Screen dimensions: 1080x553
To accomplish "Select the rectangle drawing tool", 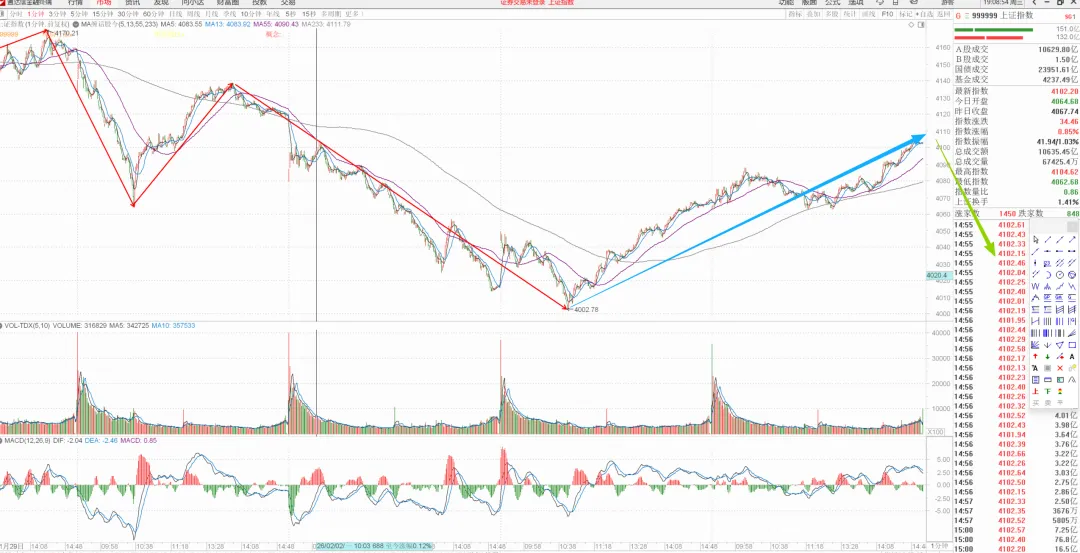I will point(1072,345).
